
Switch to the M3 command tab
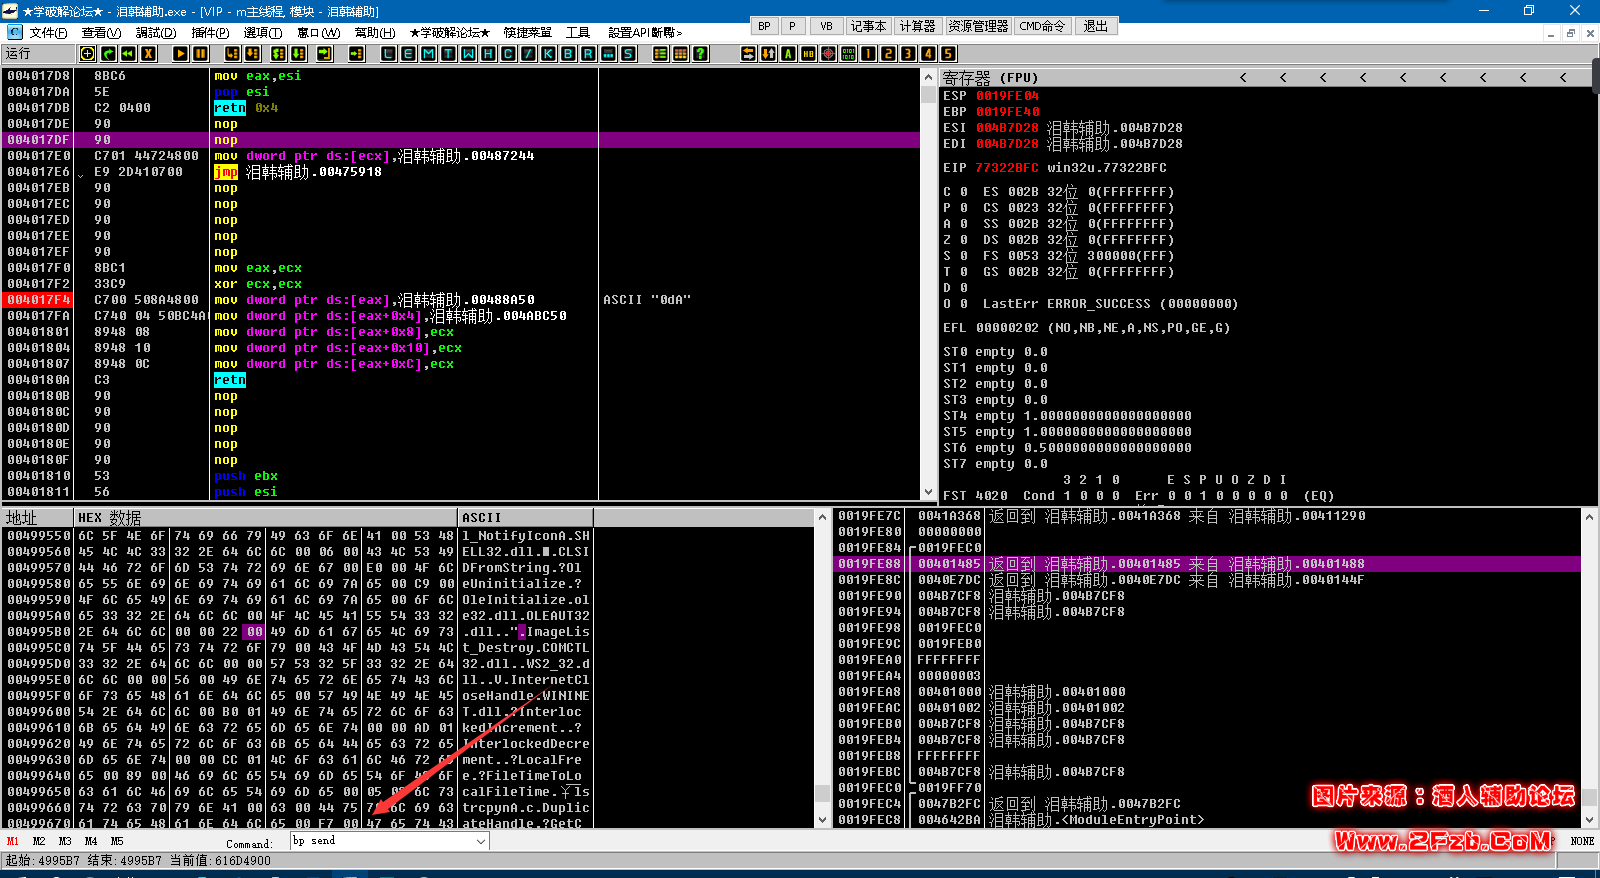click(x=65, y=841)
